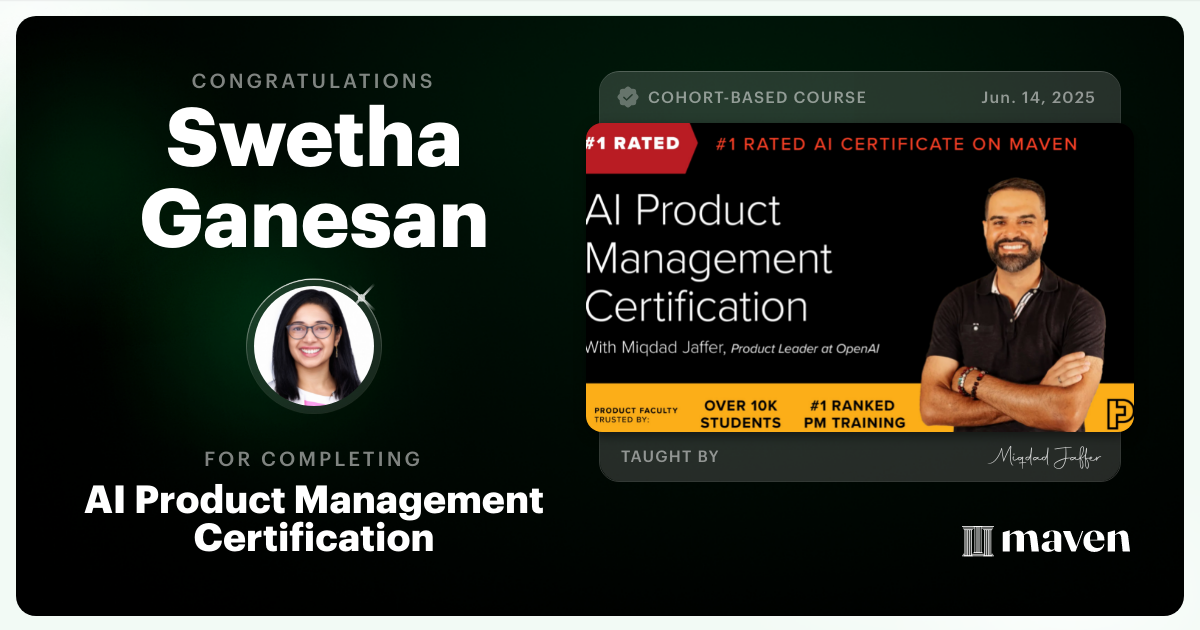Click Miqdad Jaffer's handwritten signature
The image size is (1200, 630).
[x=1047, y=456]
